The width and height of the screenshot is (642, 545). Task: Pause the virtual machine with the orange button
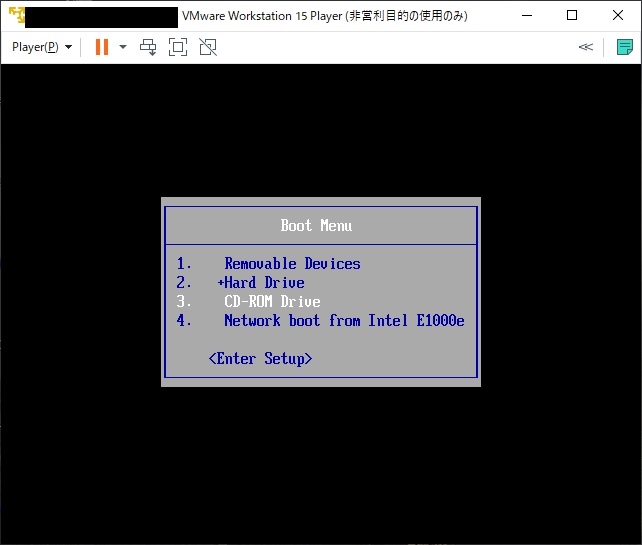pyautogui.click(x=102, y=47)
